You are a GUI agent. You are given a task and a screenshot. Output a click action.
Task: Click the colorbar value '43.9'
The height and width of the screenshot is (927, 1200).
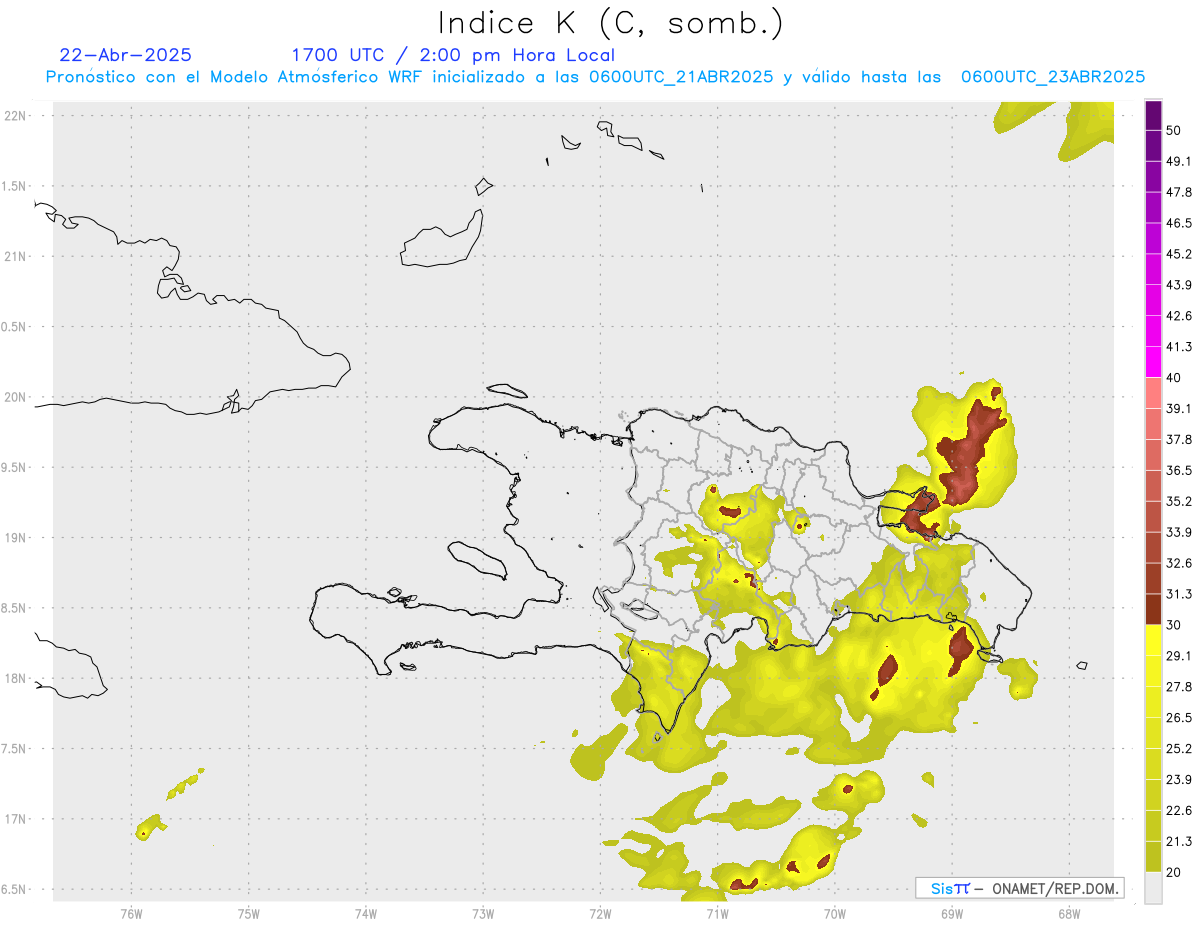(x=1179, y=285)
